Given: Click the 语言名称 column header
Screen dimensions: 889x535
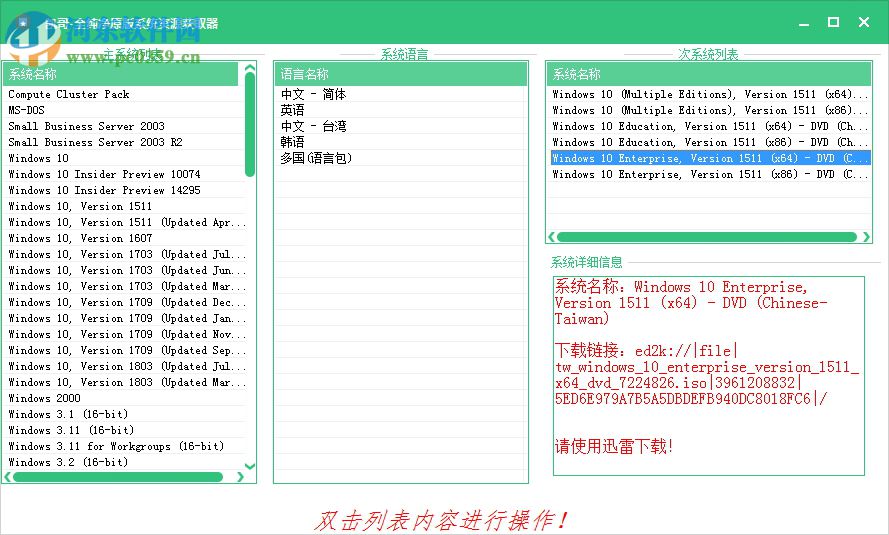Looking at the screenshot, I should coord(401,74).
